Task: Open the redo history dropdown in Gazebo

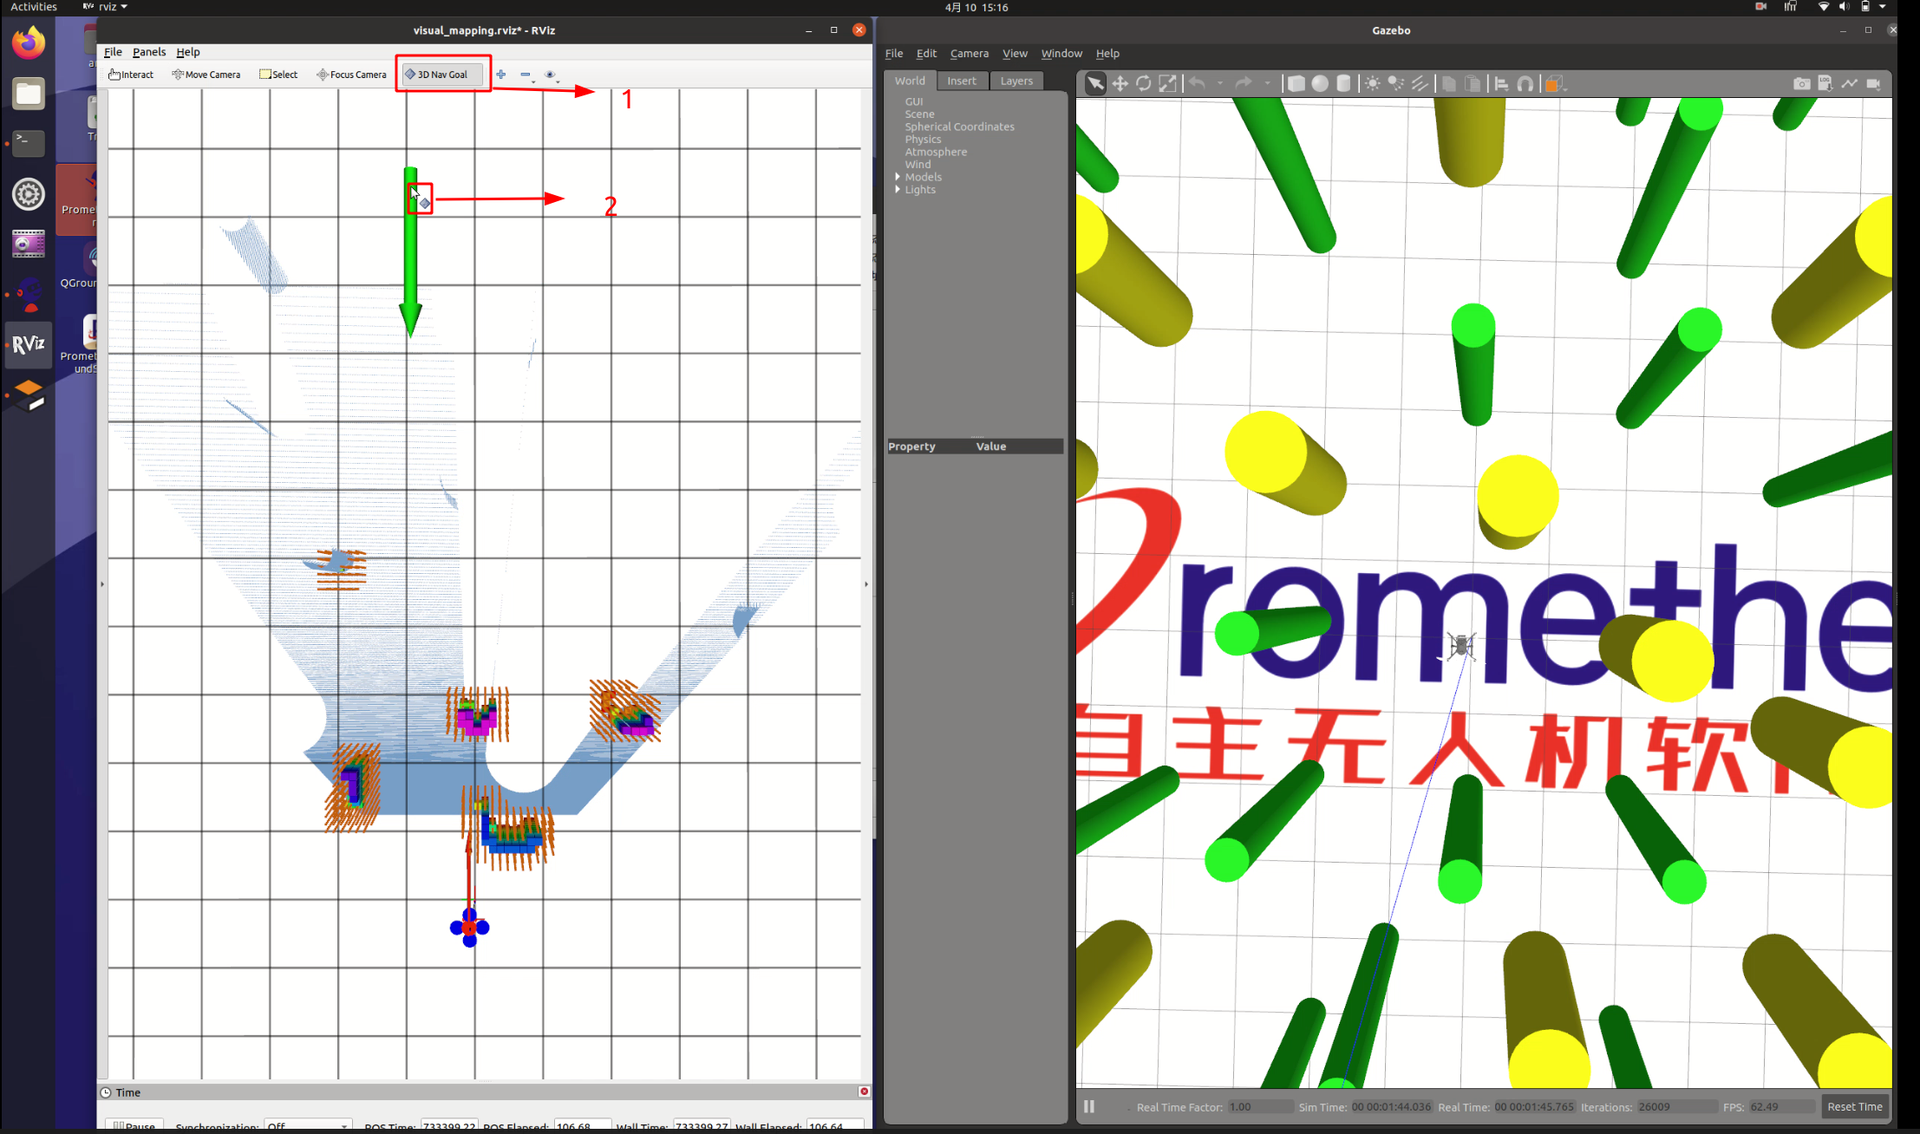Action: coord(1267,84)
